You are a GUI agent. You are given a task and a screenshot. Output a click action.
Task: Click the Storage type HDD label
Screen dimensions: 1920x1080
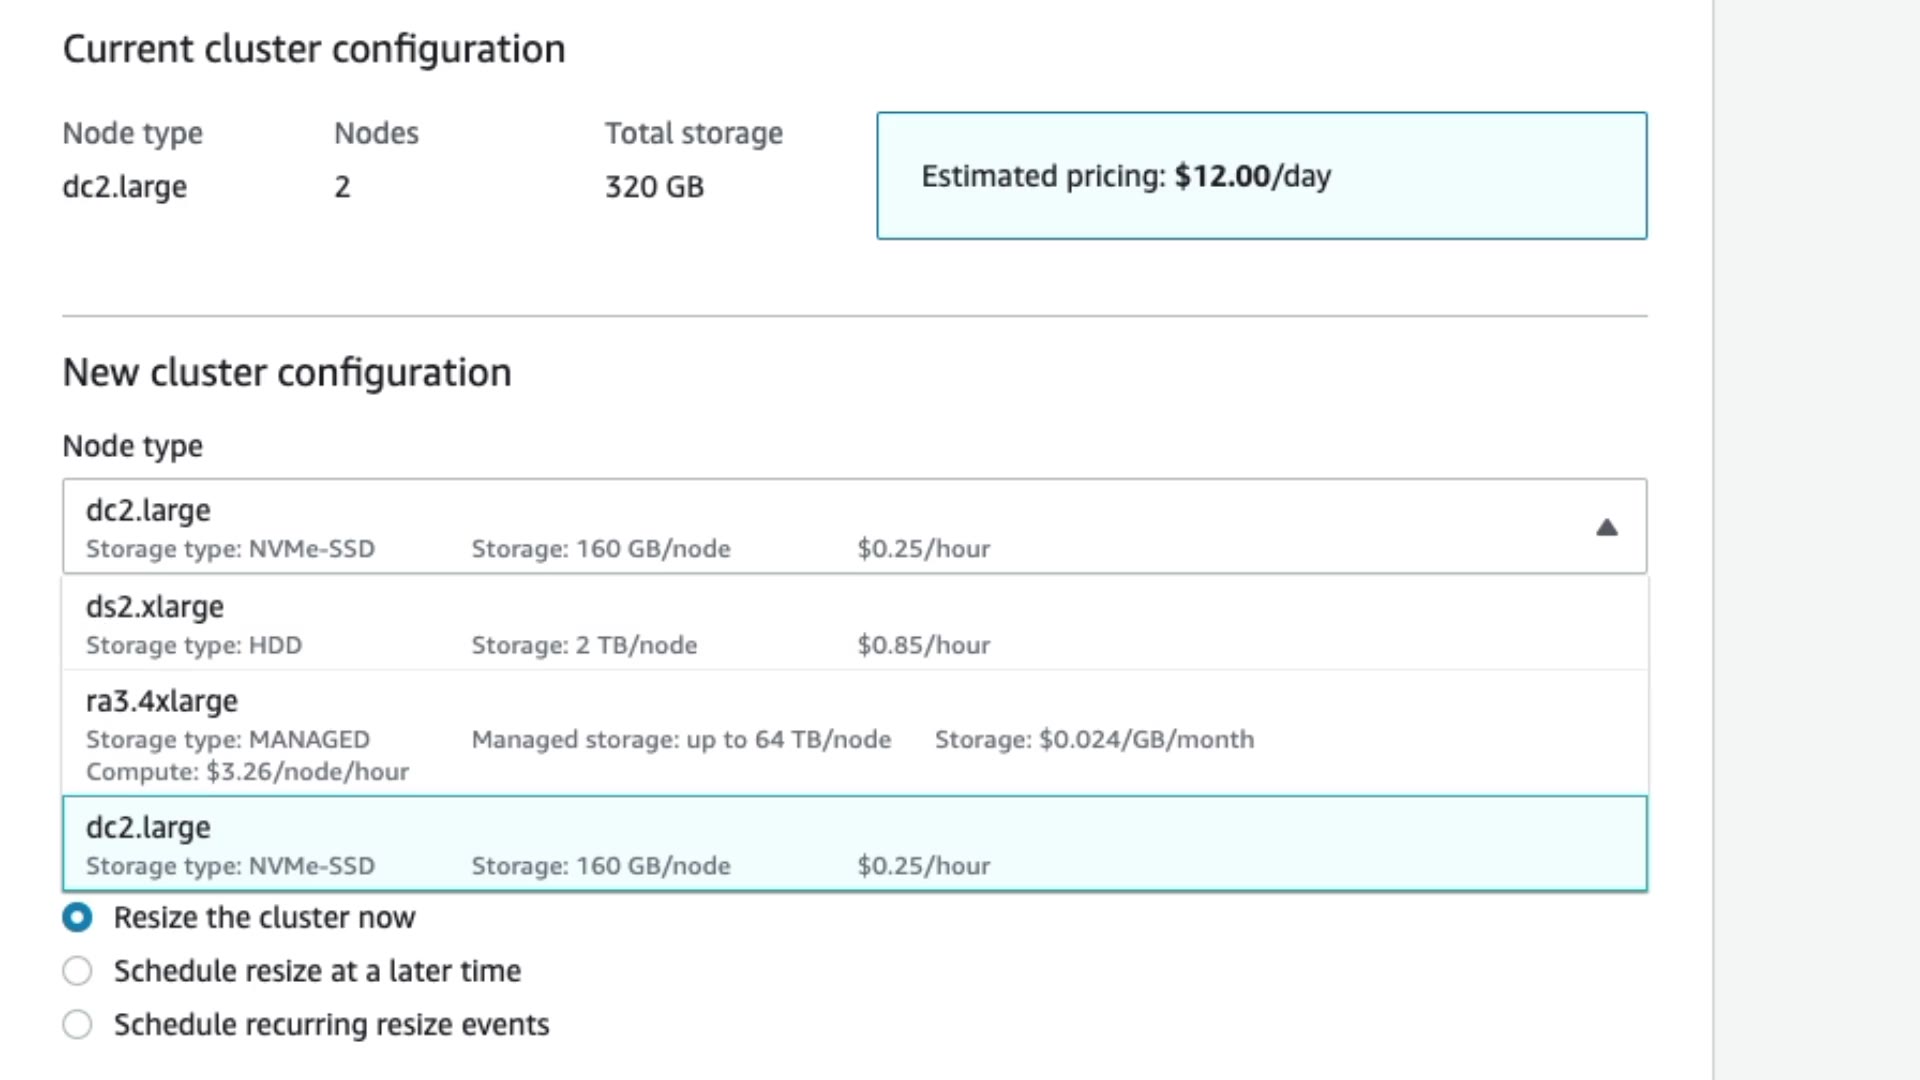[x=193, y=645]
